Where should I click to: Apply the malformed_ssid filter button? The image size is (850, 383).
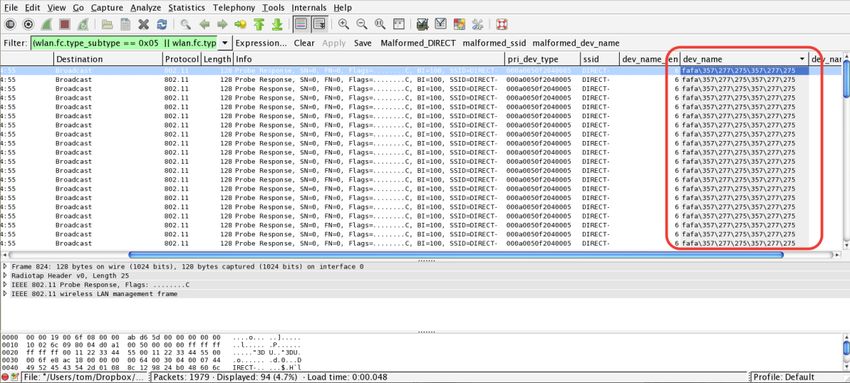[x=494, y=43]
